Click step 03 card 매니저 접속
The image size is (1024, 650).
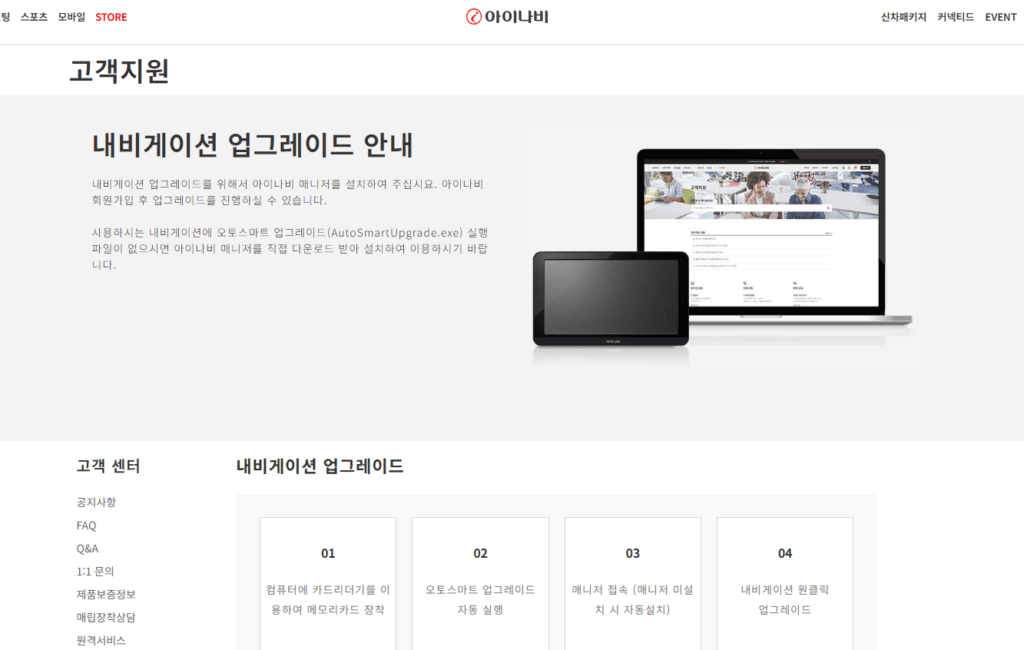click(x=632, y=583)
